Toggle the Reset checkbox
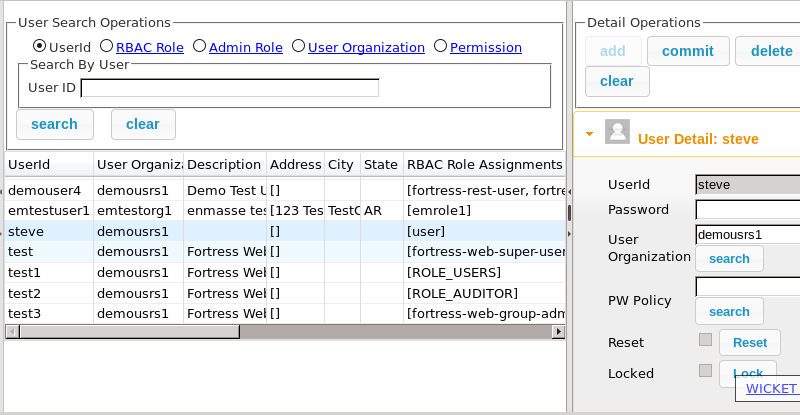 tap(705, 339)
